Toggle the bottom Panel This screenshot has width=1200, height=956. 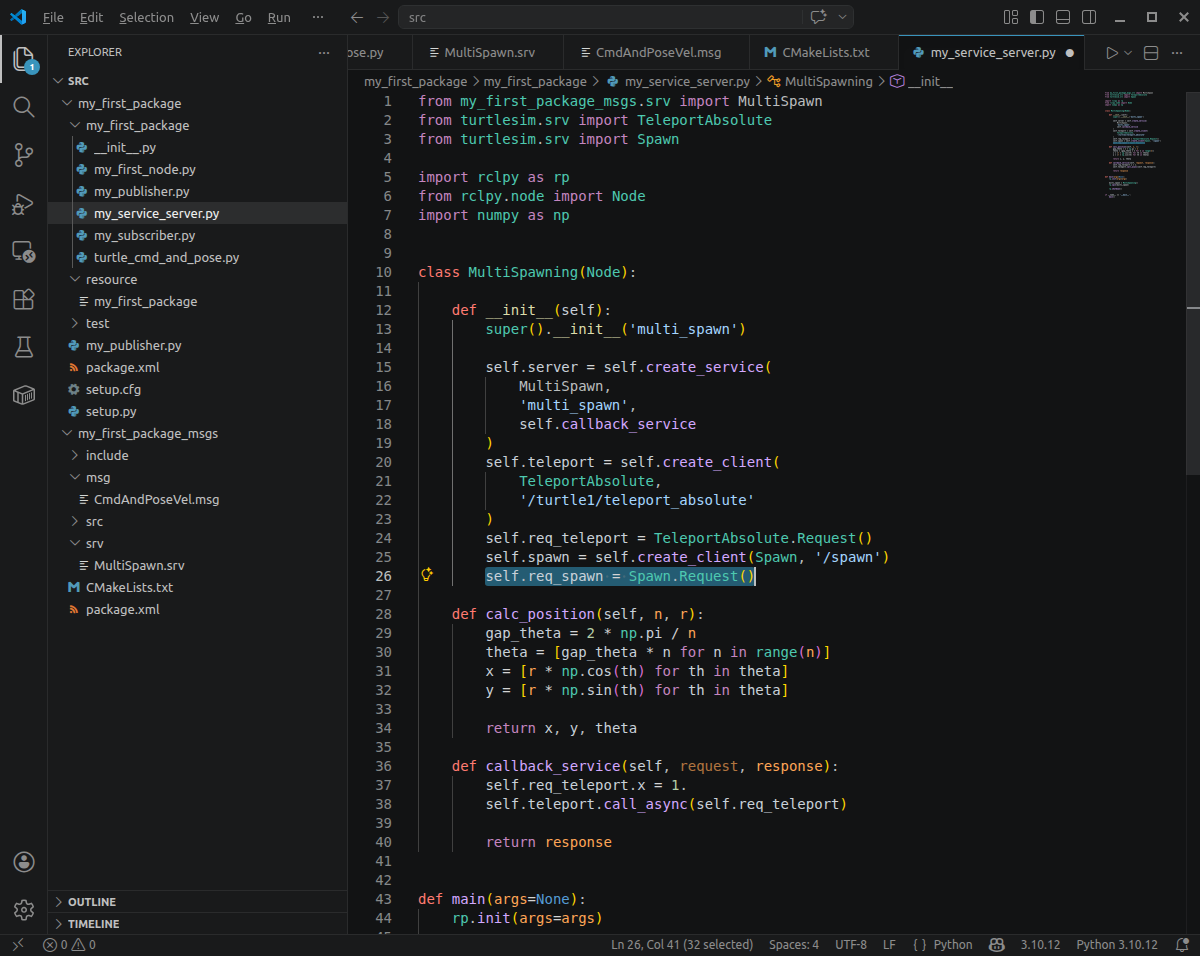tap(1063, 17)
